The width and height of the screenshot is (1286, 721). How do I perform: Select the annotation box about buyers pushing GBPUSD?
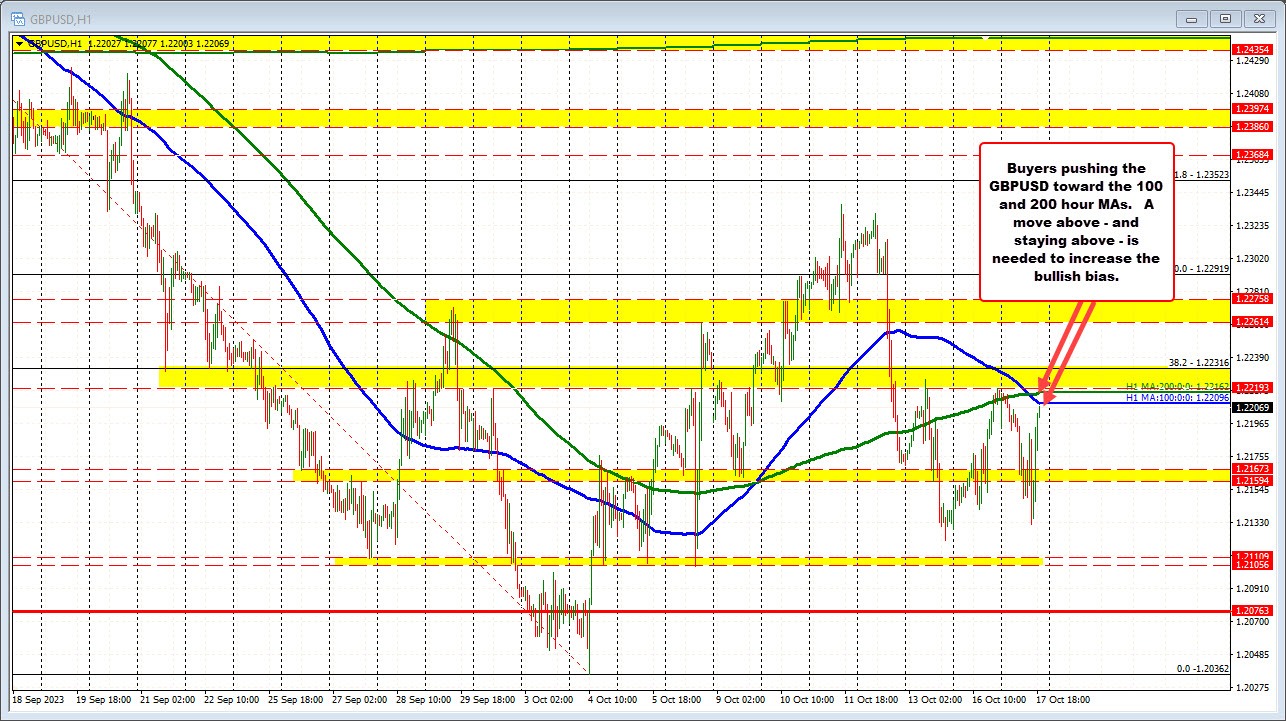pyautogui.click(x=1075, y=222)
